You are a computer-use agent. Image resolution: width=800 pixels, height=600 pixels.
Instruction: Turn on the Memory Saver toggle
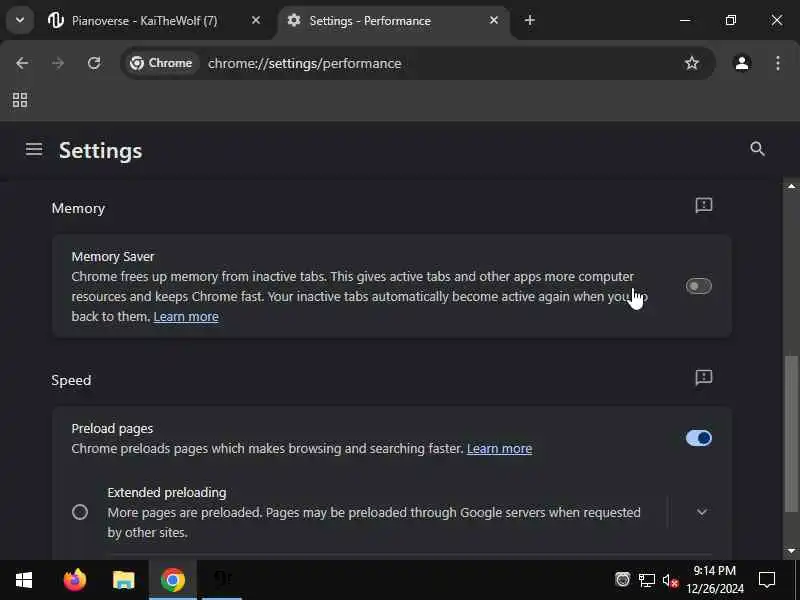tap(698, 286)
